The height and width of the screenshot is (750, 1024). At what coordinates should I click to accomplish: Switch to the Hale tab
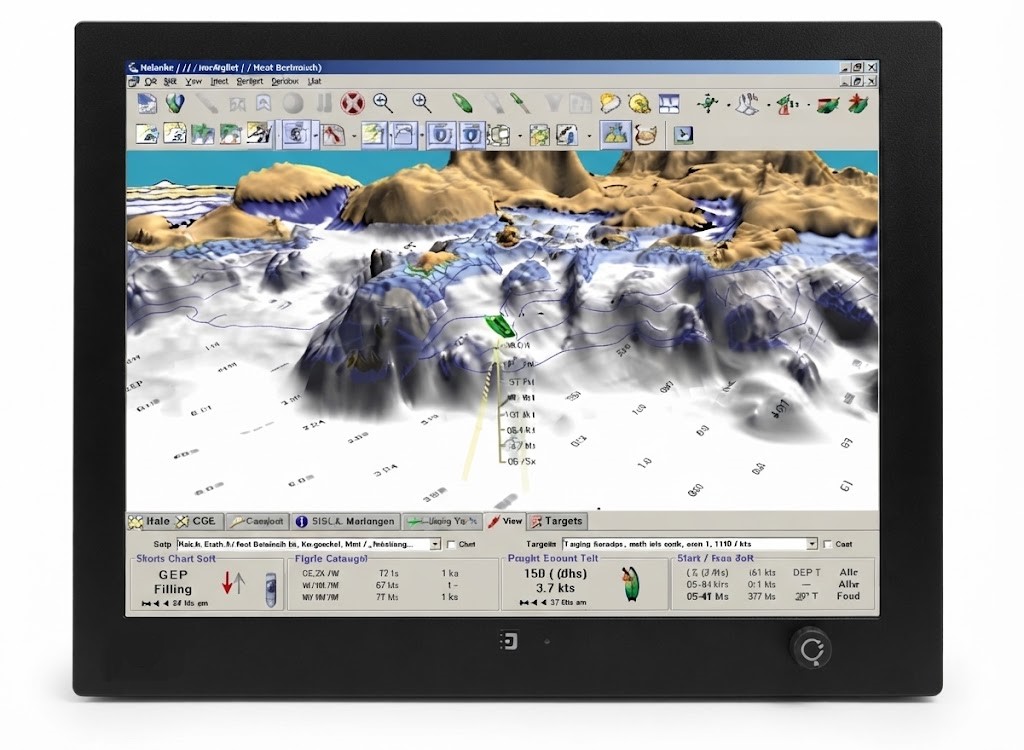click(150, 521)
